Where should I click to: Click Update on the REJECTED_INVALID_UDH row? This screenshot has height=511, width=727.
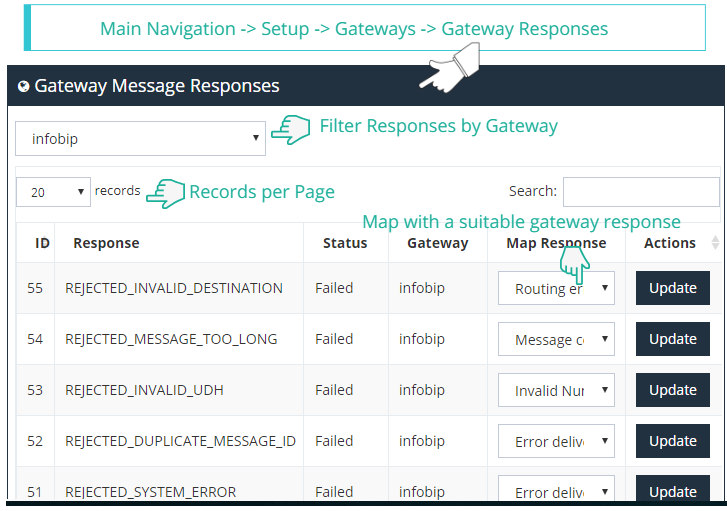[672, 390]
